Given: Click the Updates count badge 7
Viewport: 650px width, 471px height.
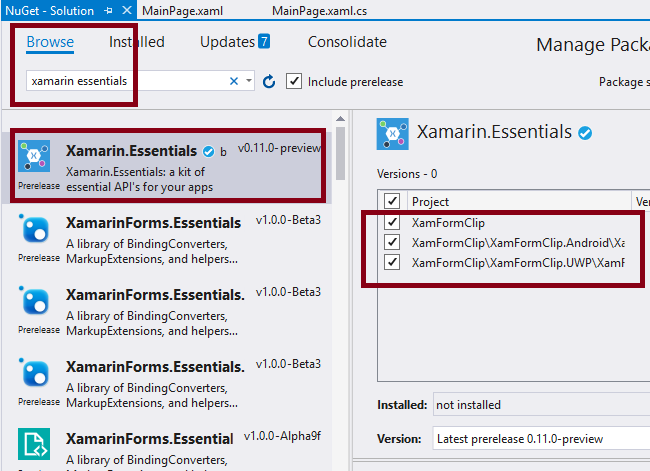Looking at the screenshot, I should tap(264, 41).
